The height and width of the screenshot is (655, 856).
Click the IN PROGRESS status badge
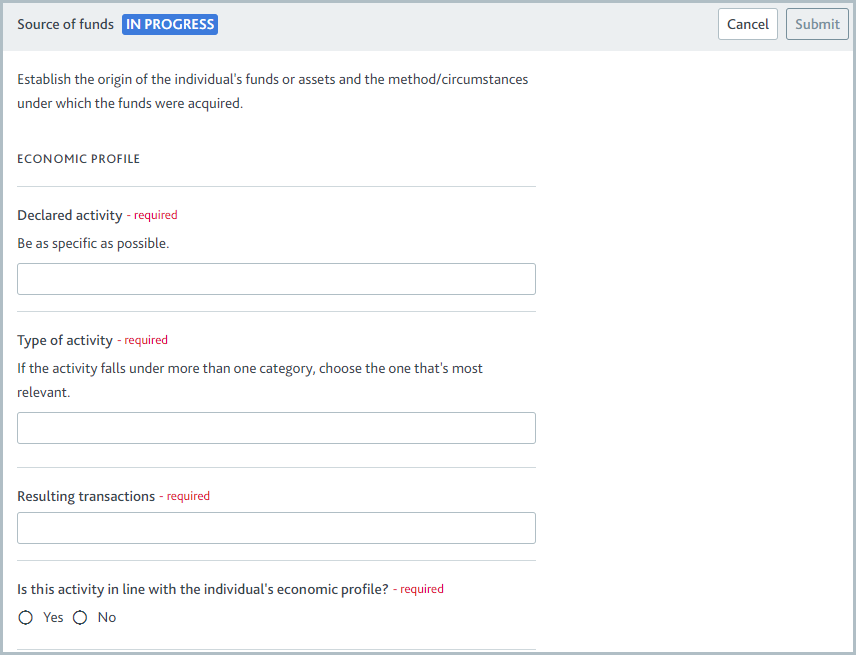(x=169, y=23)
